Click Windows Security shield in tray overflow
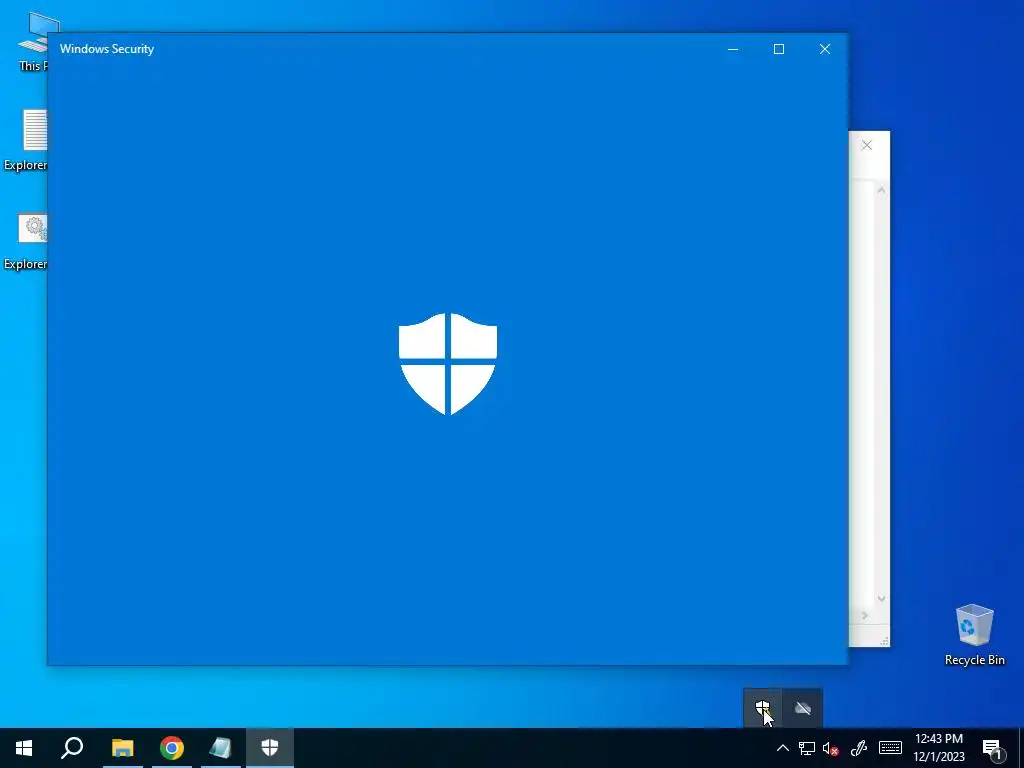Image resolution: width=1024 pixels, height=768 pixels. (x=763, y=708)
